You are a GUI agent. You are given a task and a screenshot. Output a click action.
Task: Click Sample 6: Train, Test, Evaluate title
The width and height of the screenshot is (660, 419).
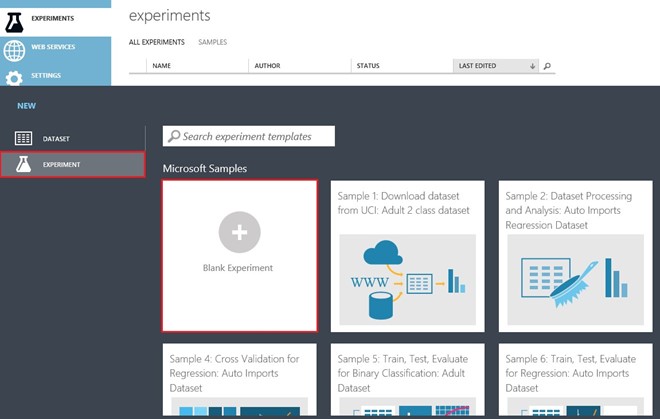(570, 373)
